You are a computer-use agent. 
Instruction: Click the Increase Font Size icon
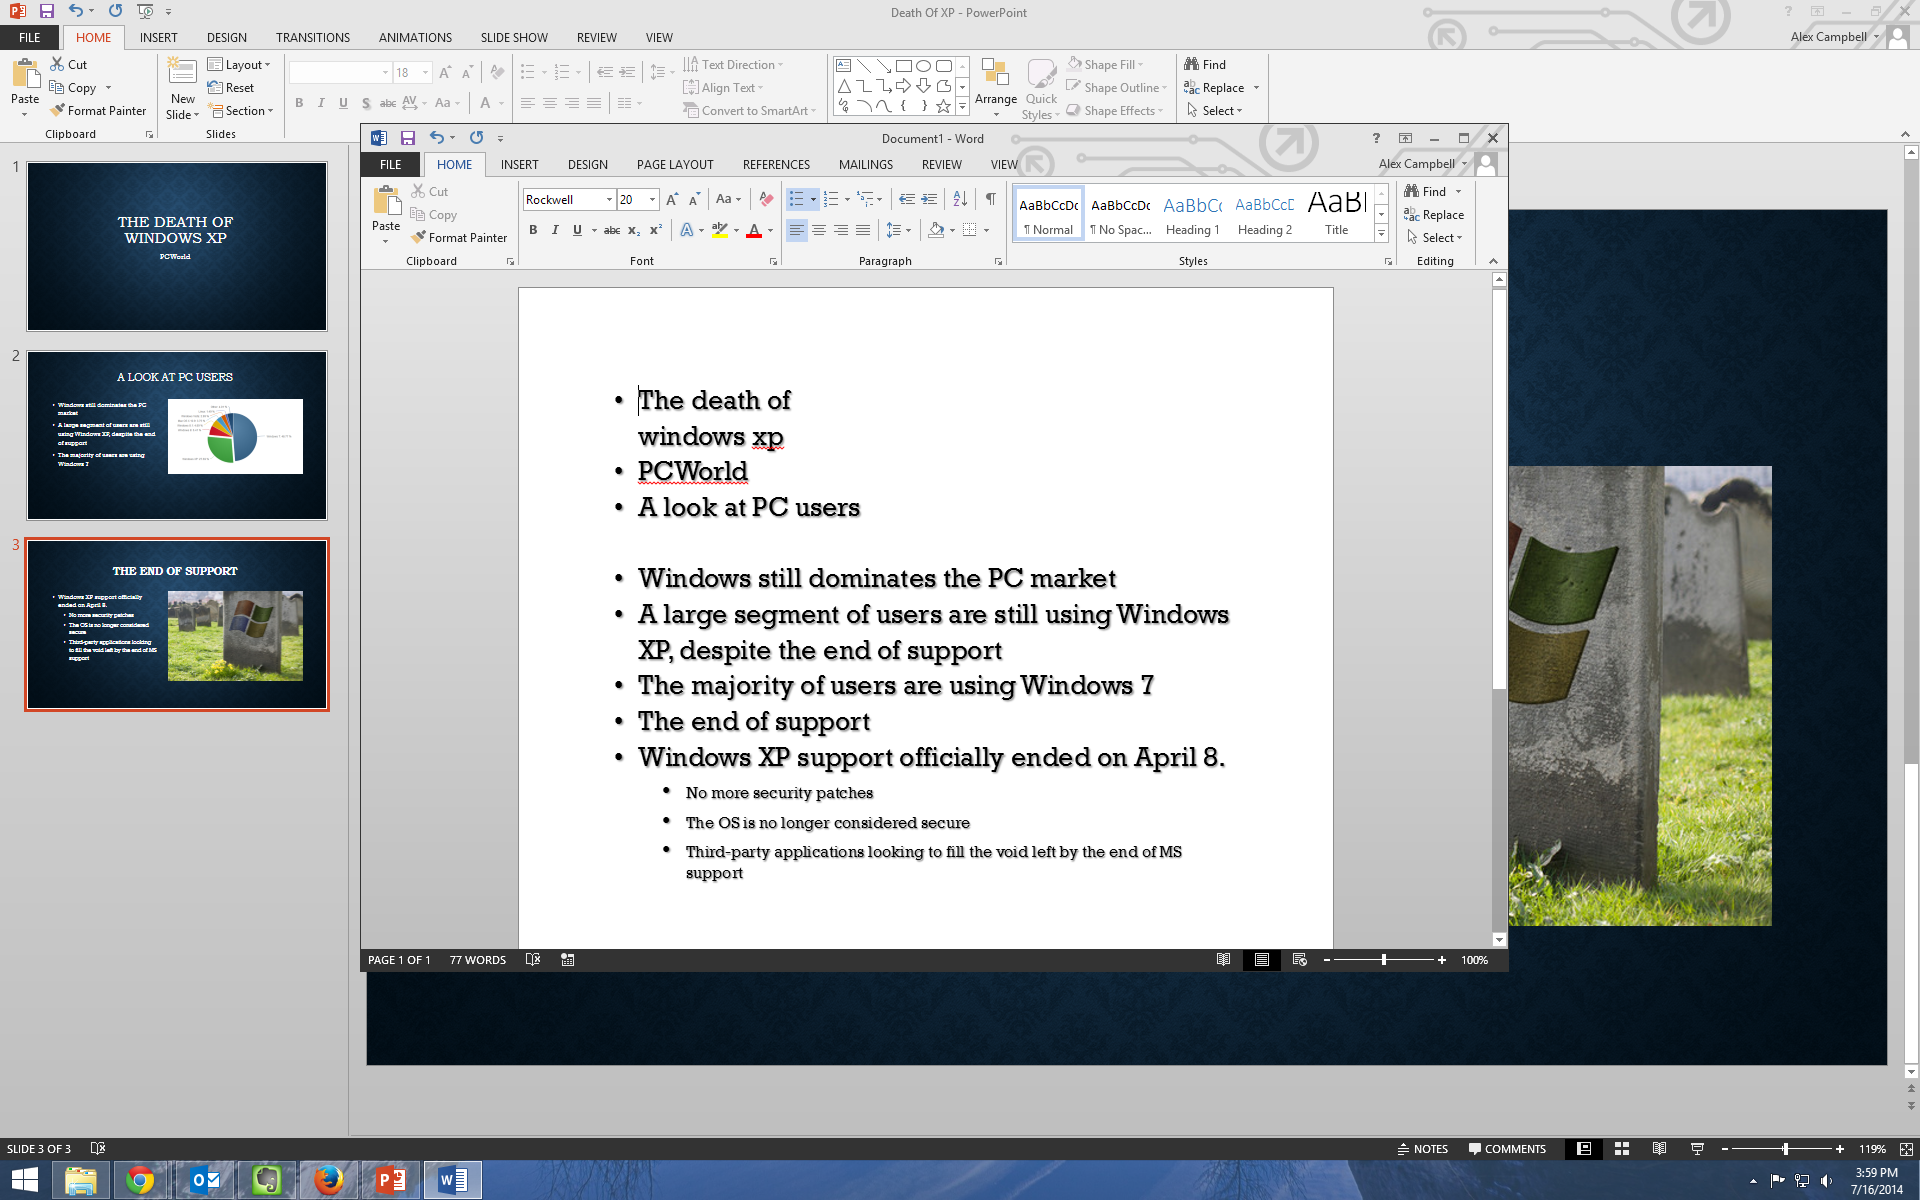click(673, 199)
